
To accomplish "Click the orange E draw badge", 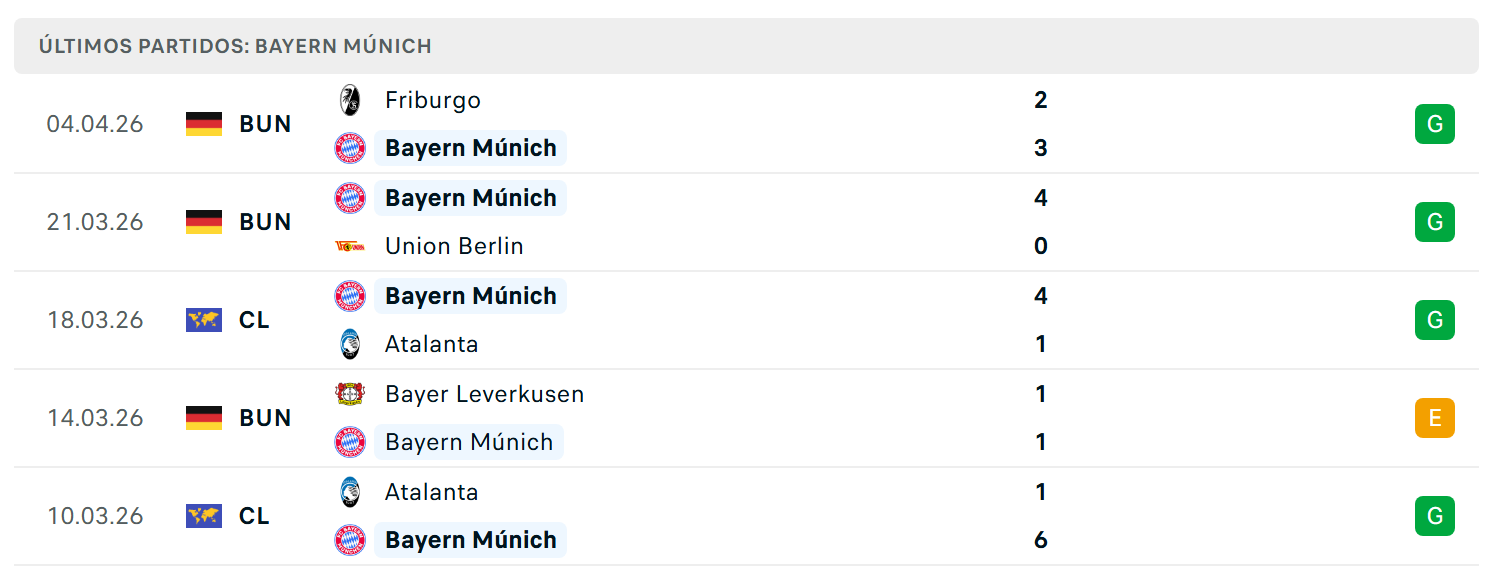I will 1435,418.
